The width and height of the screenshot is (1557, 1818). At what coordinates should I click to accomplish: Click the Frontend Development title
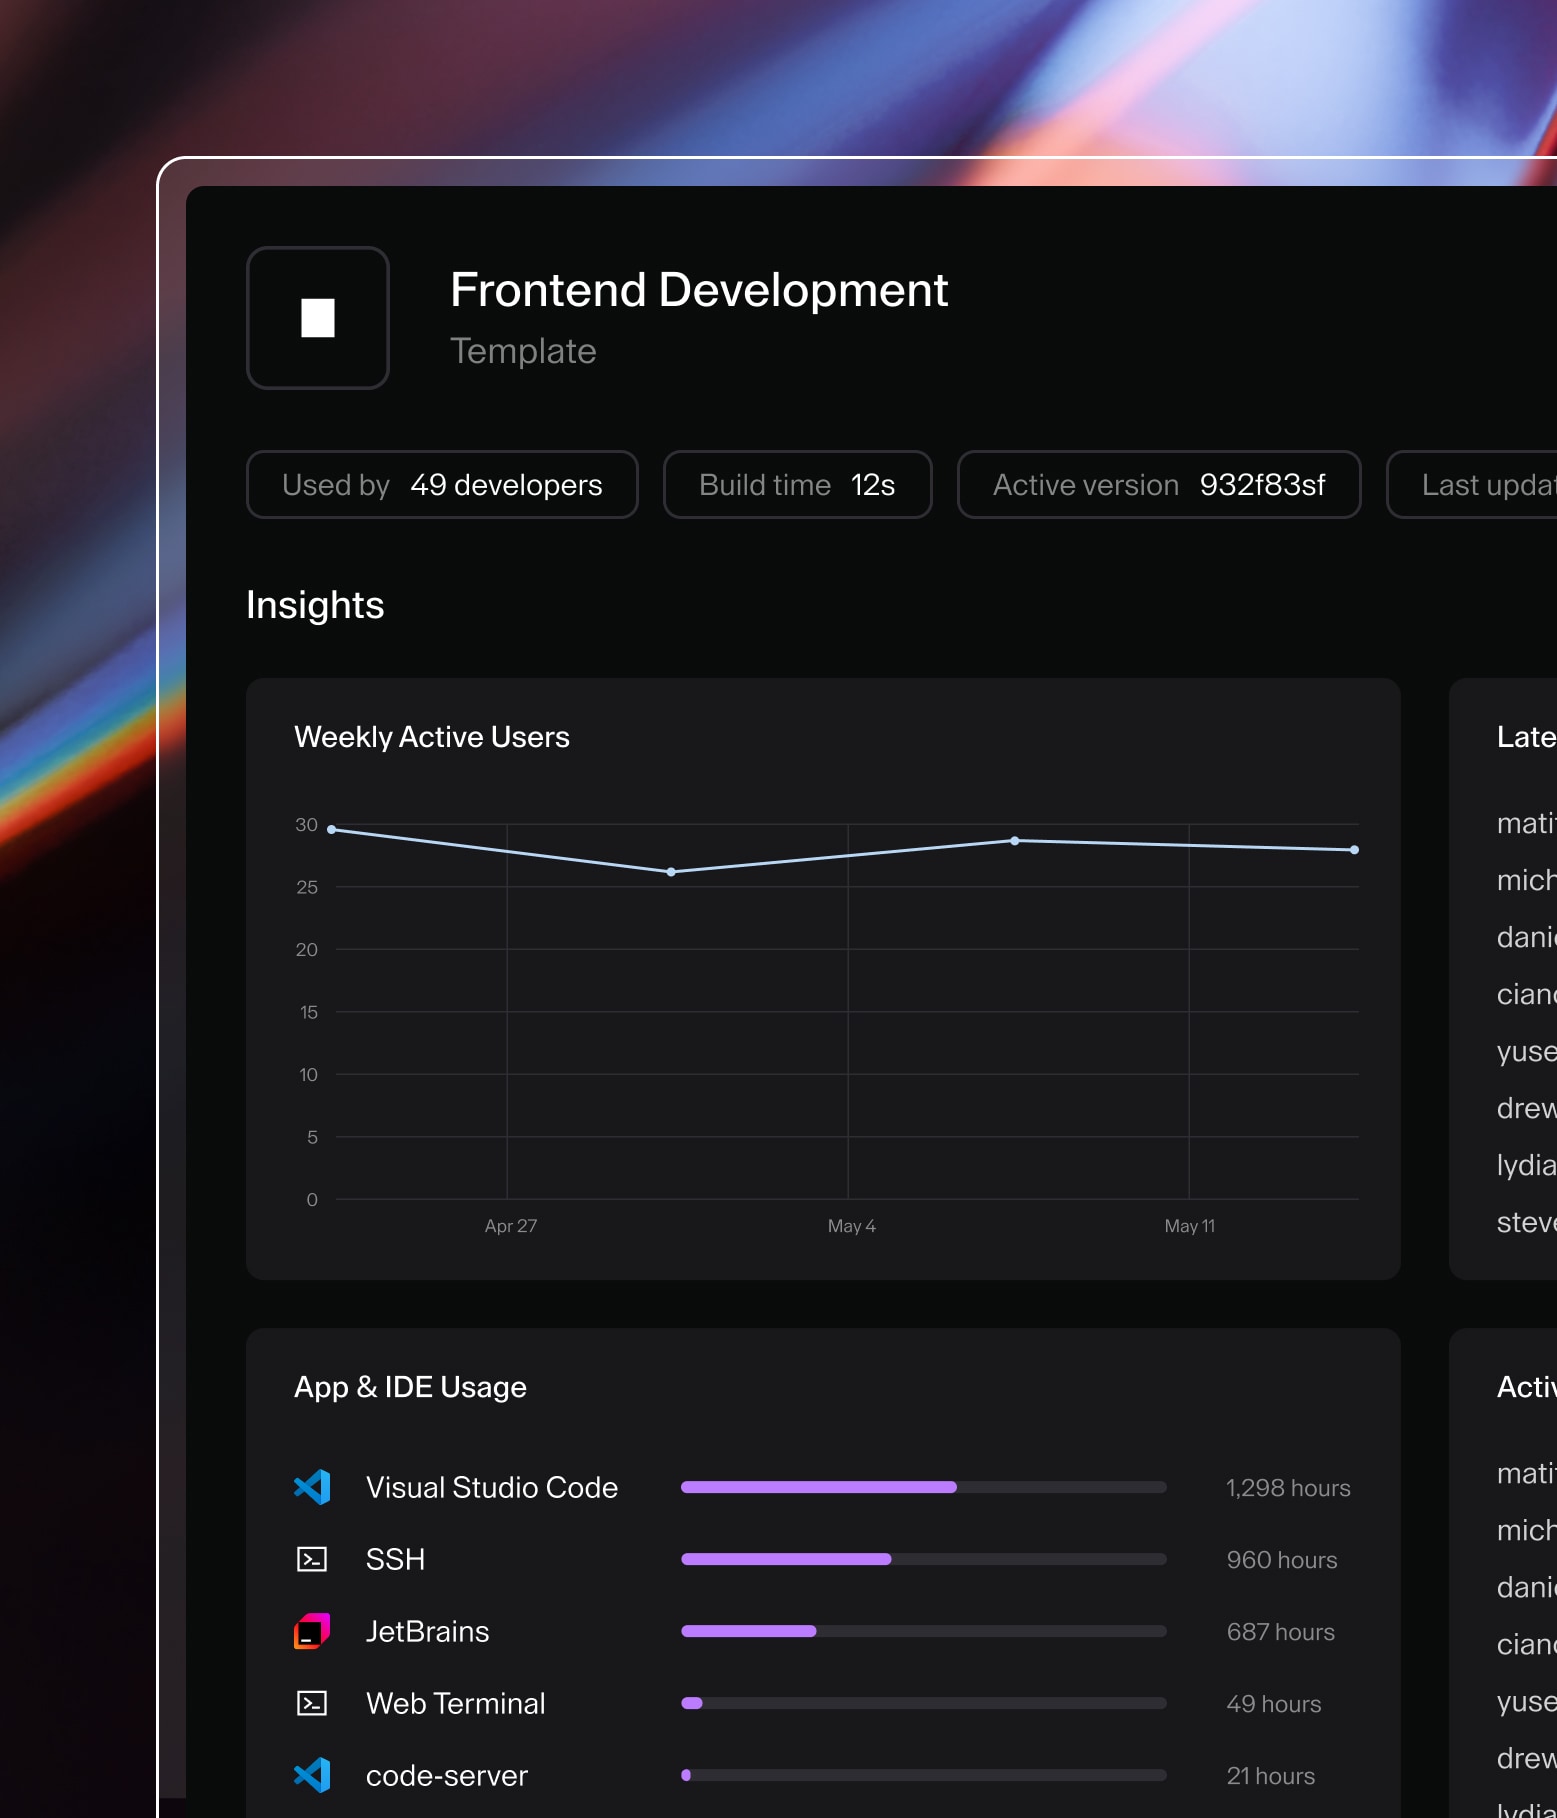698,290
